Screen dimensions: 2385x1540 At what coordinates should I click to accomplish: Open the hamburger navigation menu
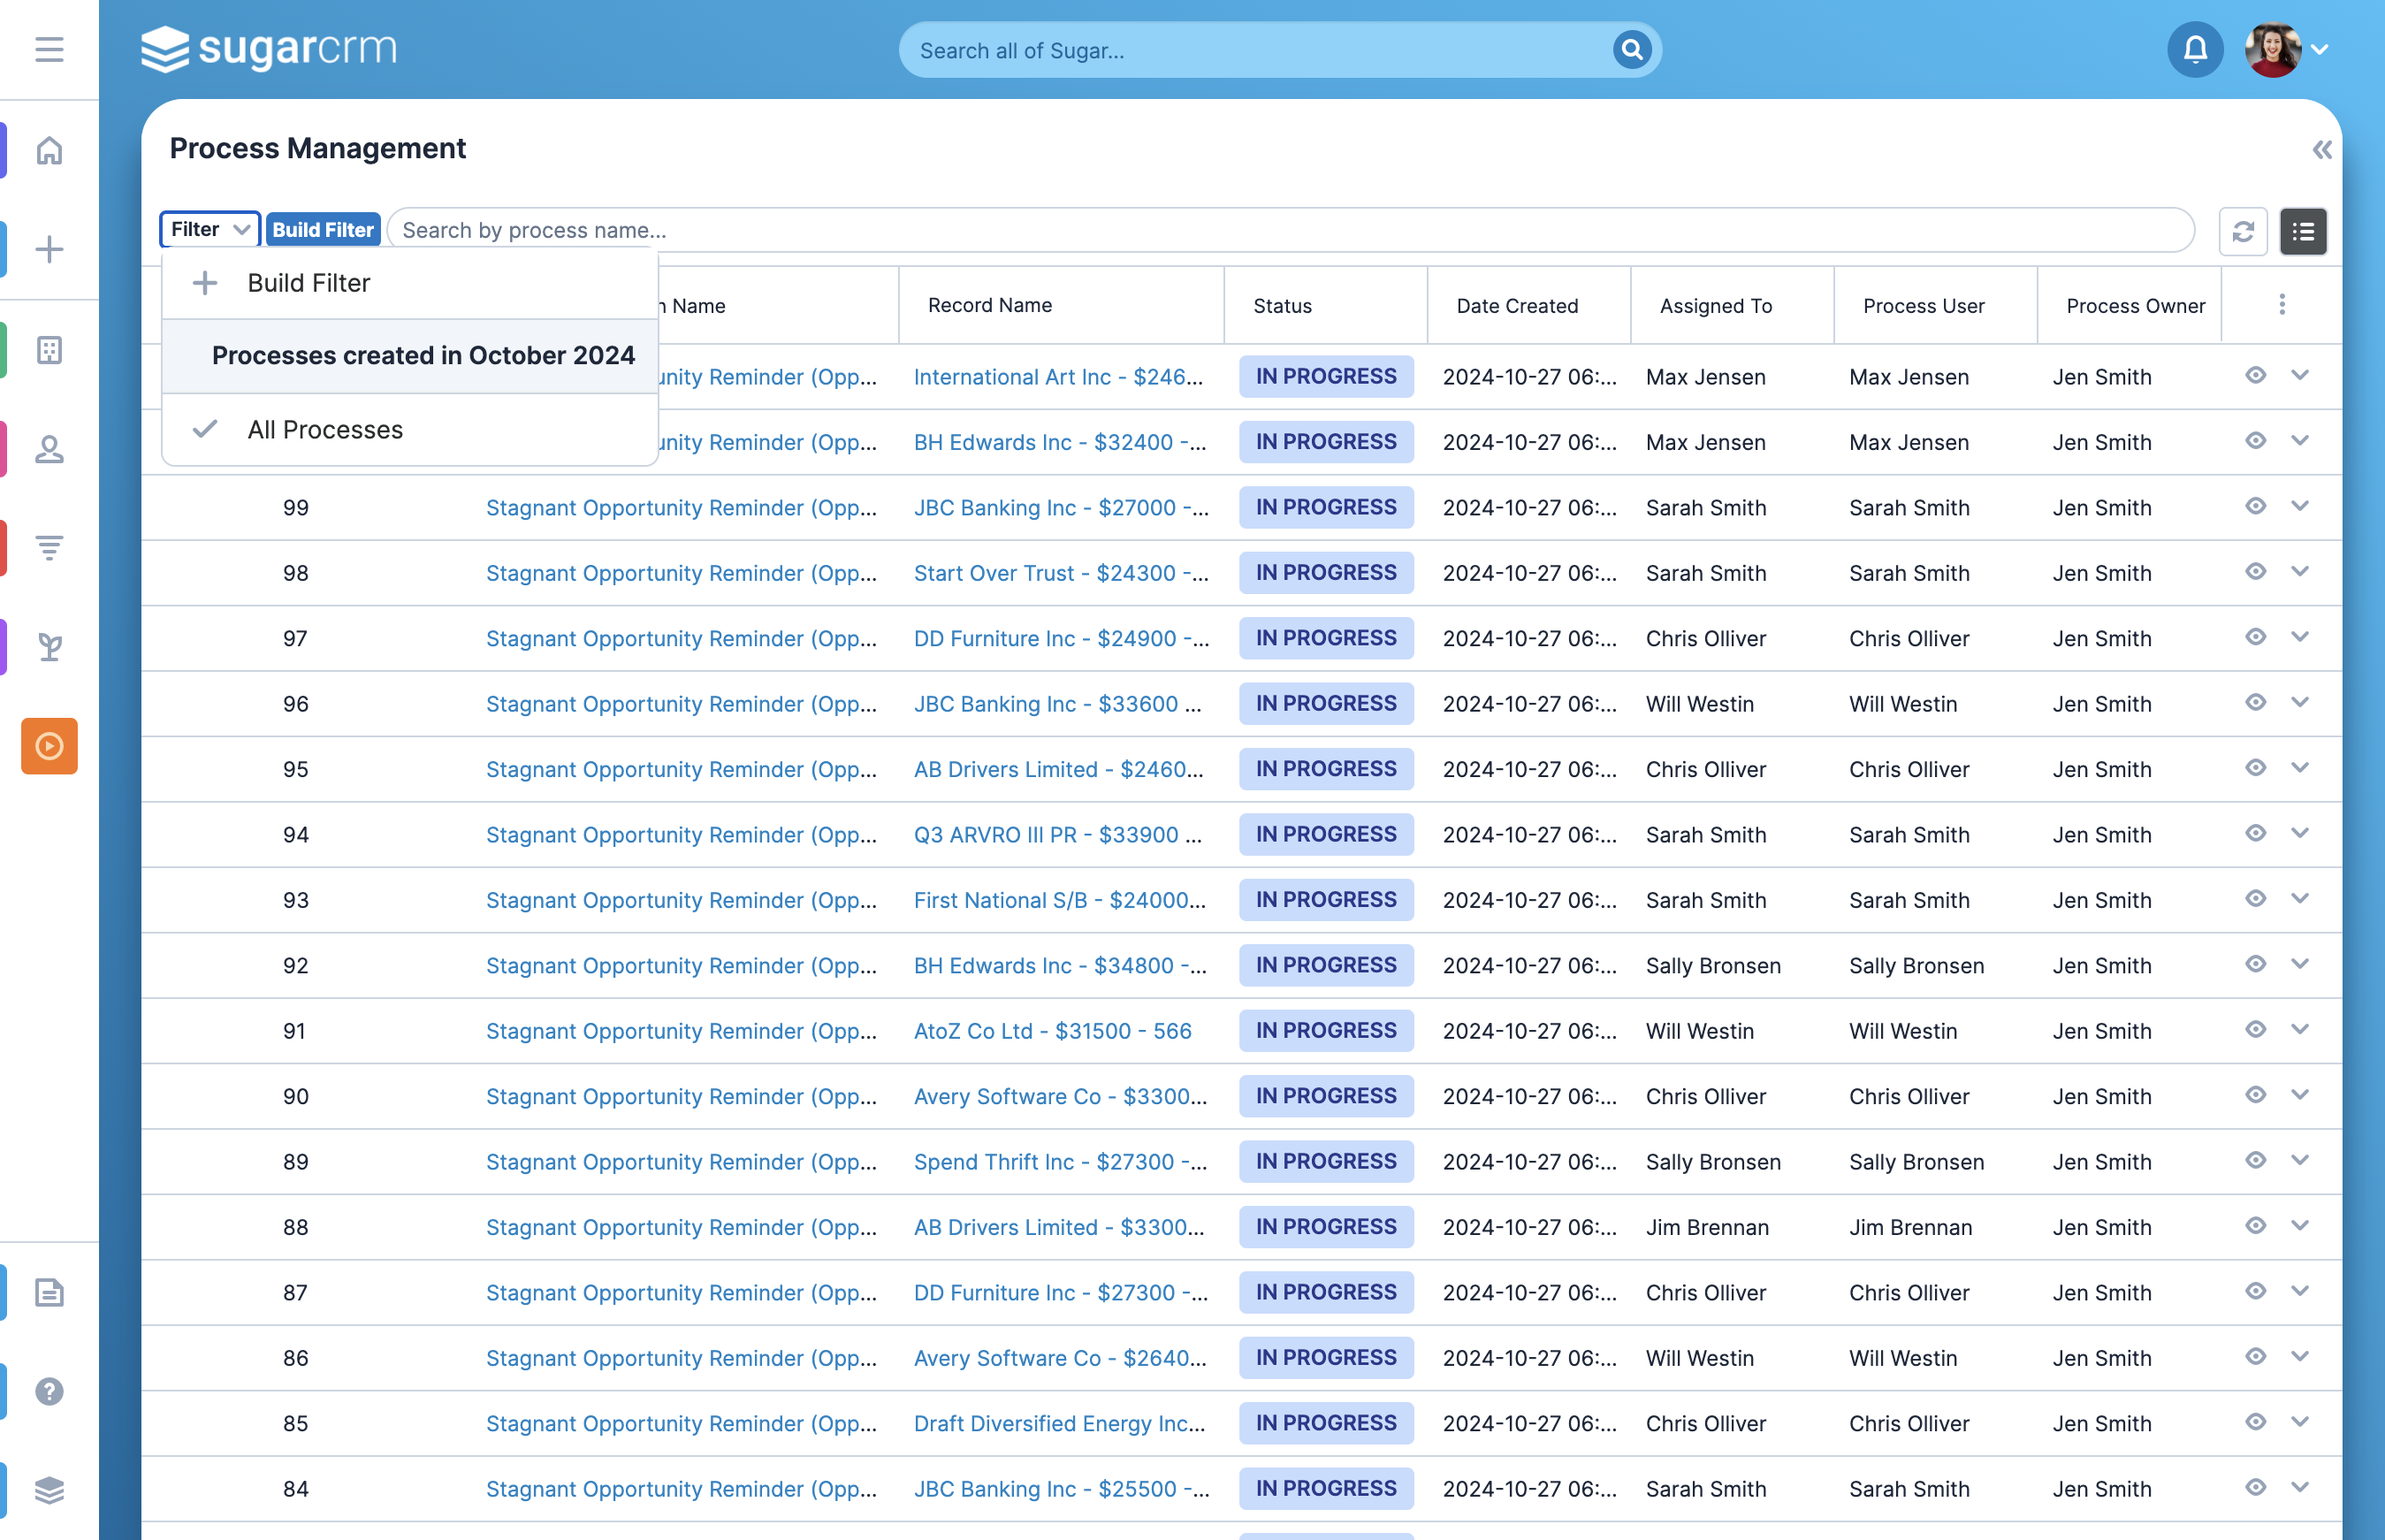(49, 49)
